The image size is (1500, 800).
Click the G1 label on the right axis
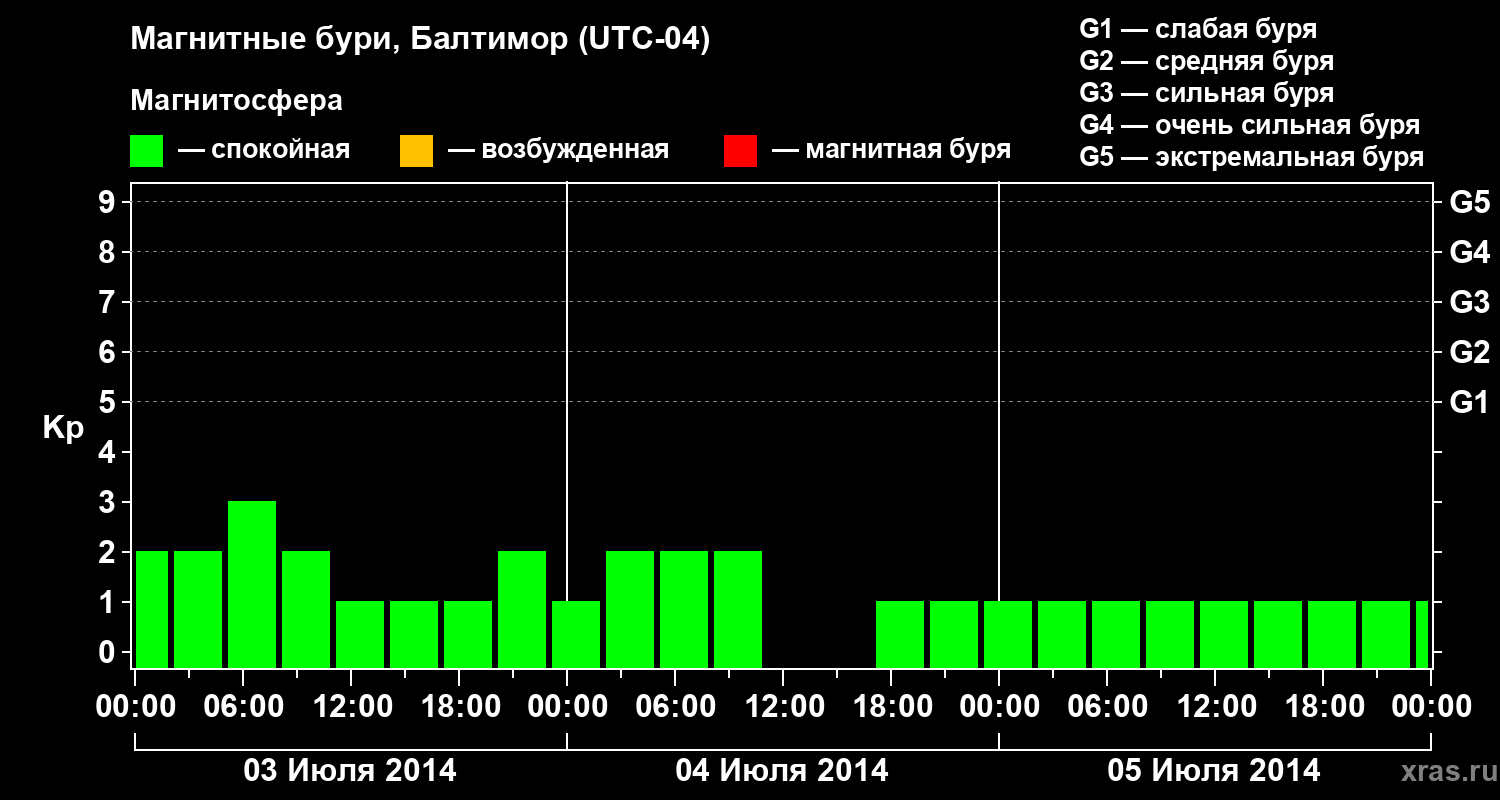click(x=1469, y=402)
